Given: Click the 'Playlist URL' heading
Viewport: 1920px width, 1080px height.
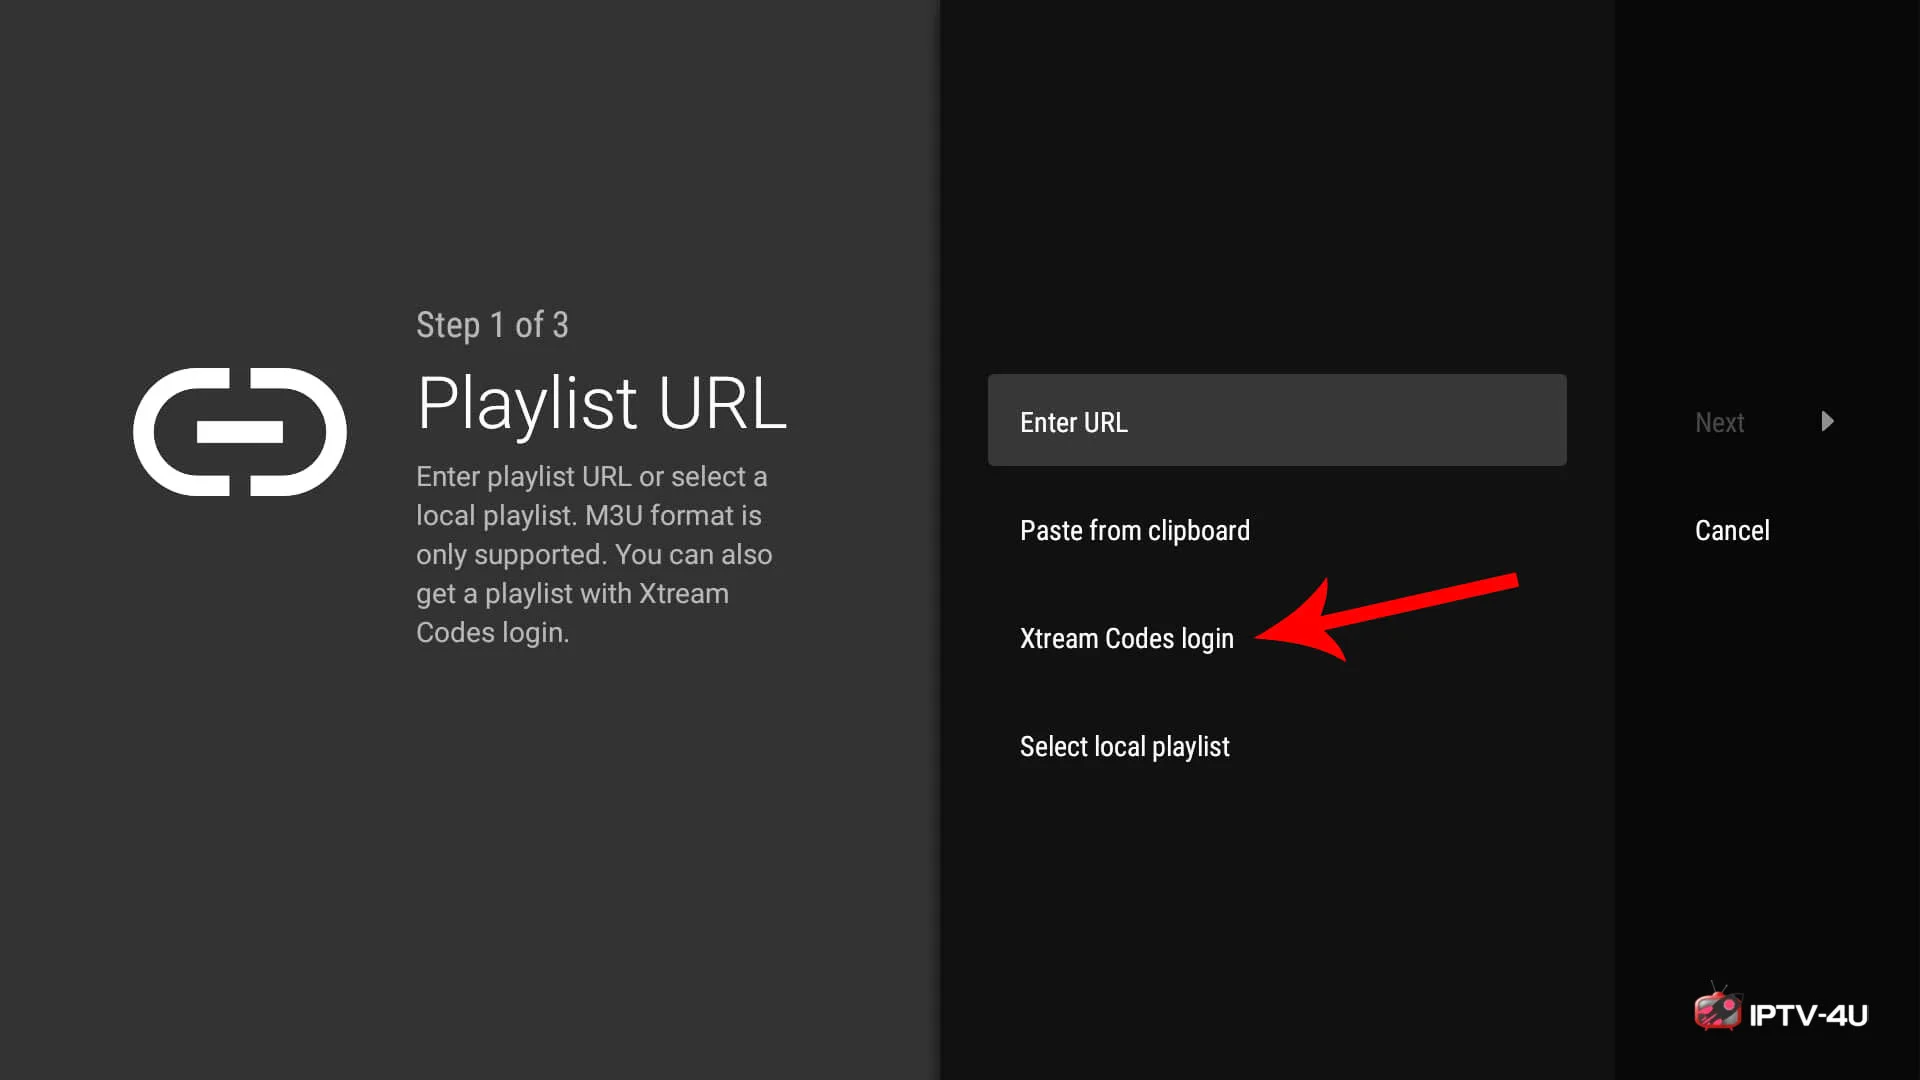Looking at the screenshot, I should (602, 403).
